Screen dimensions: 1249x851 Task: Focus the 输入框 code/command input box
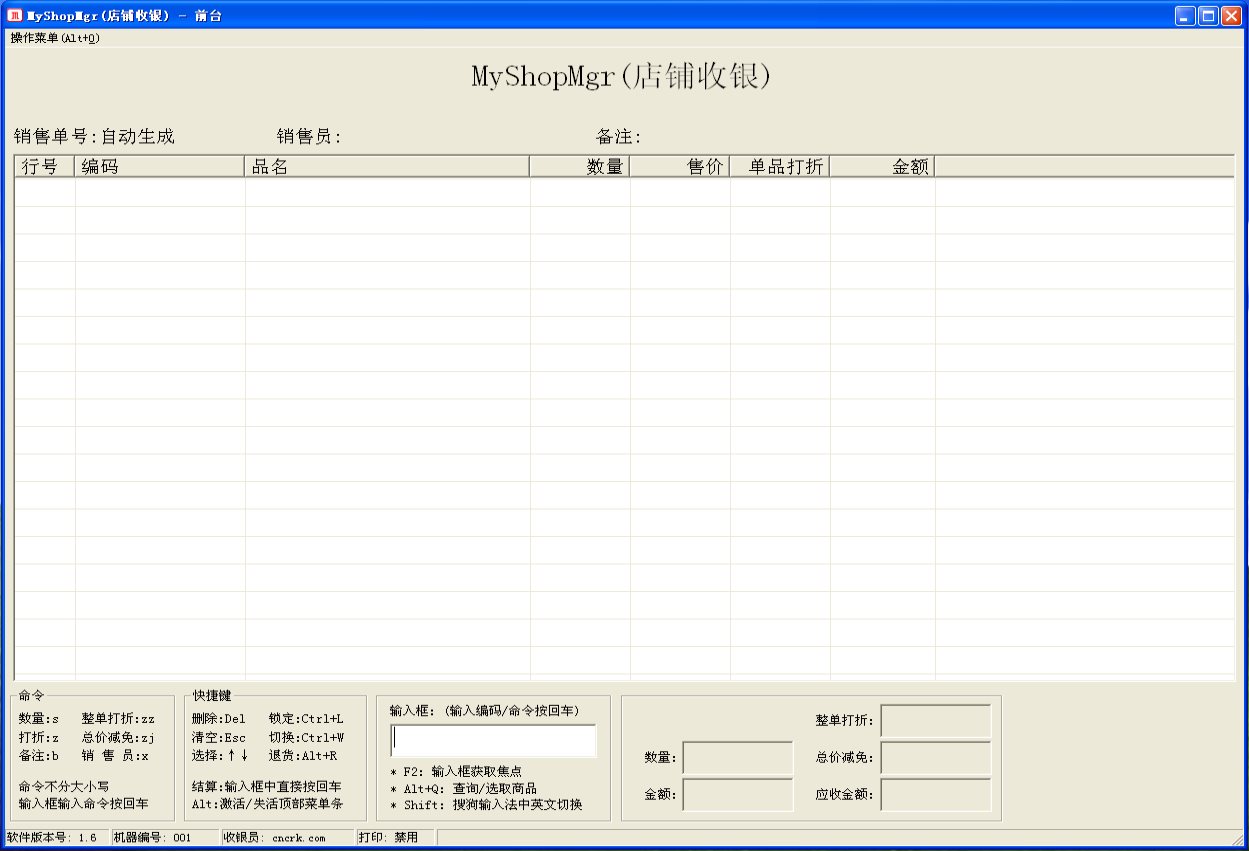click(x=494, y=740)
